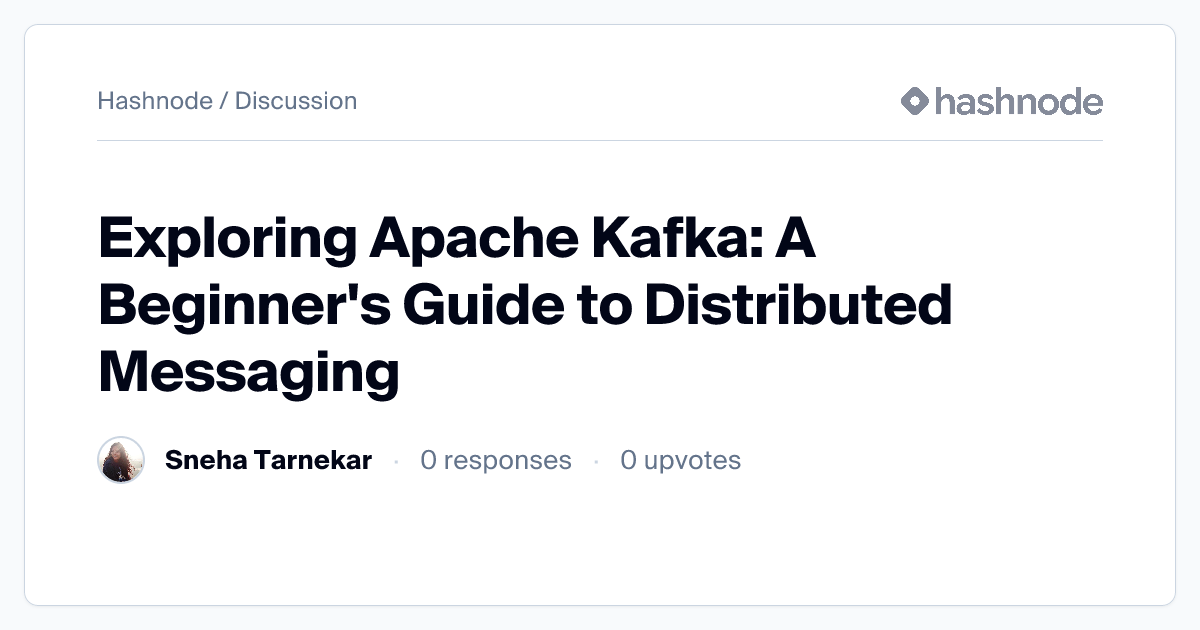Select Discussion in the breadcrumb
Screen dimensions: 1200x630
point(296,101)
